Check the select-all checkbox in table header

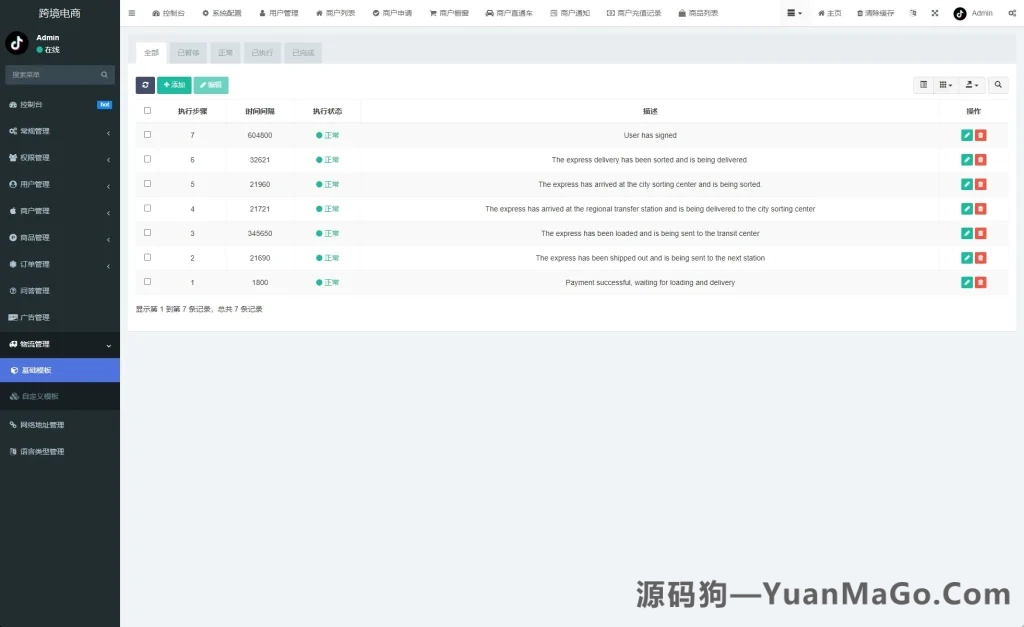(147, 110)
